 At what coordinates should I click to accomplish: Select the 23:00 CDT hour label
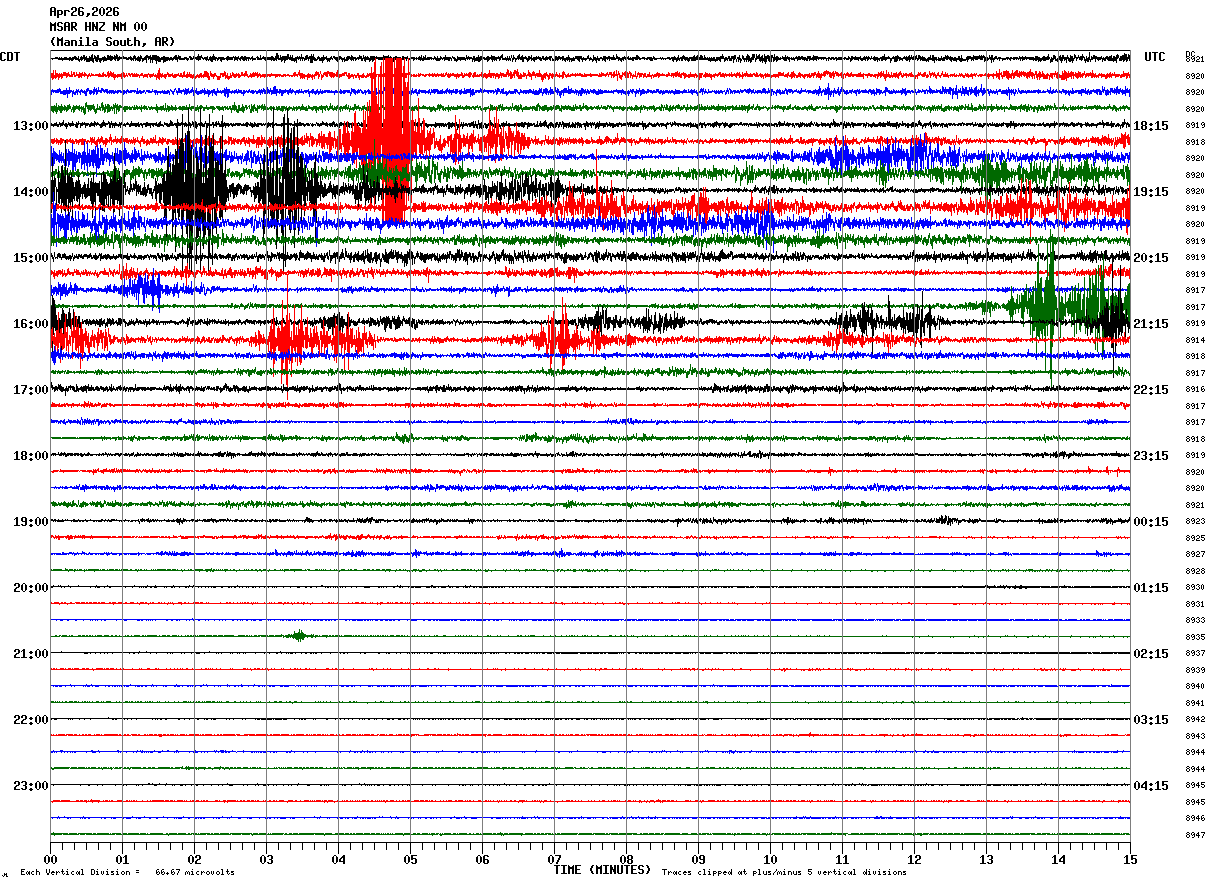(x=30, y=785)
